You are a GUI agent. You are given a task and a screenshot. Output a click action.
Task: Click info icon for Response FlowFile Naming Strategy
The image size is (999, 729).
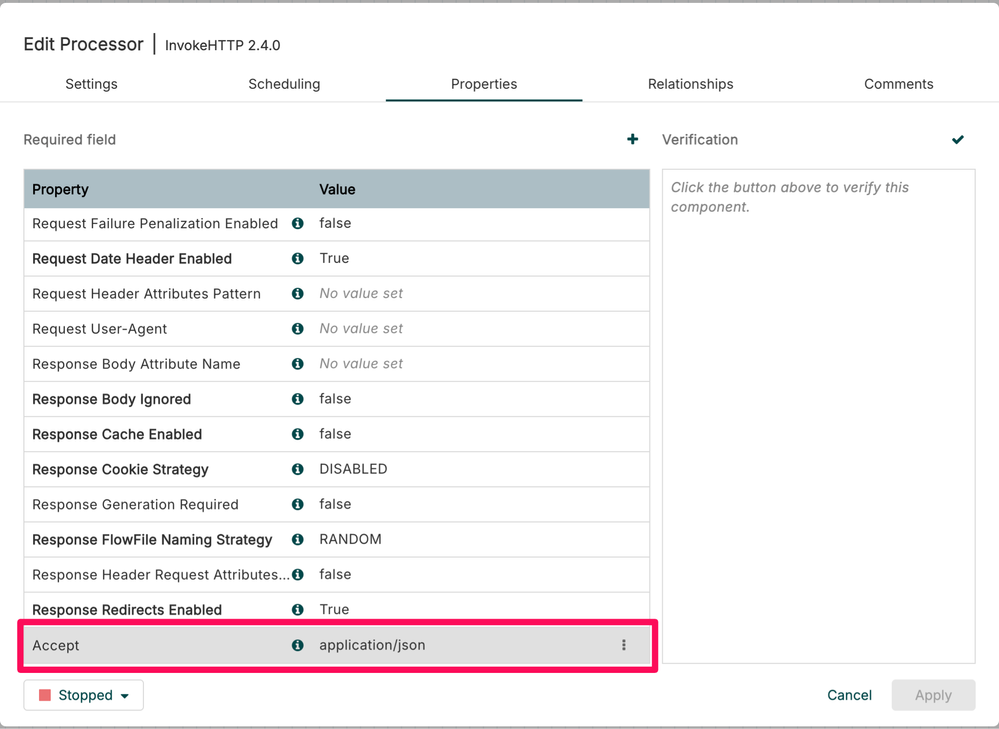[x=297, y=539]
